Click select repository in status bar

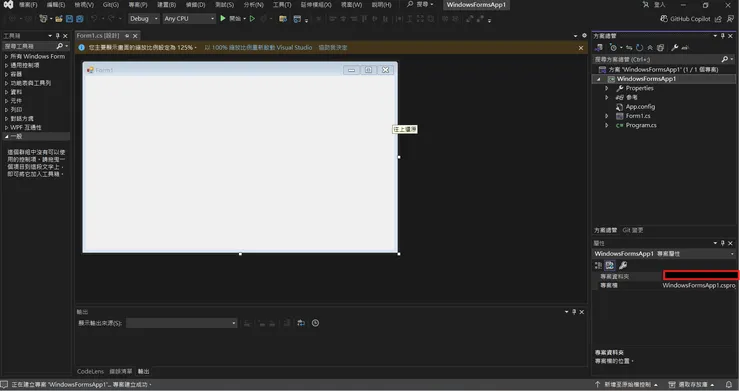pyautogui.click(x=691, y=384)
